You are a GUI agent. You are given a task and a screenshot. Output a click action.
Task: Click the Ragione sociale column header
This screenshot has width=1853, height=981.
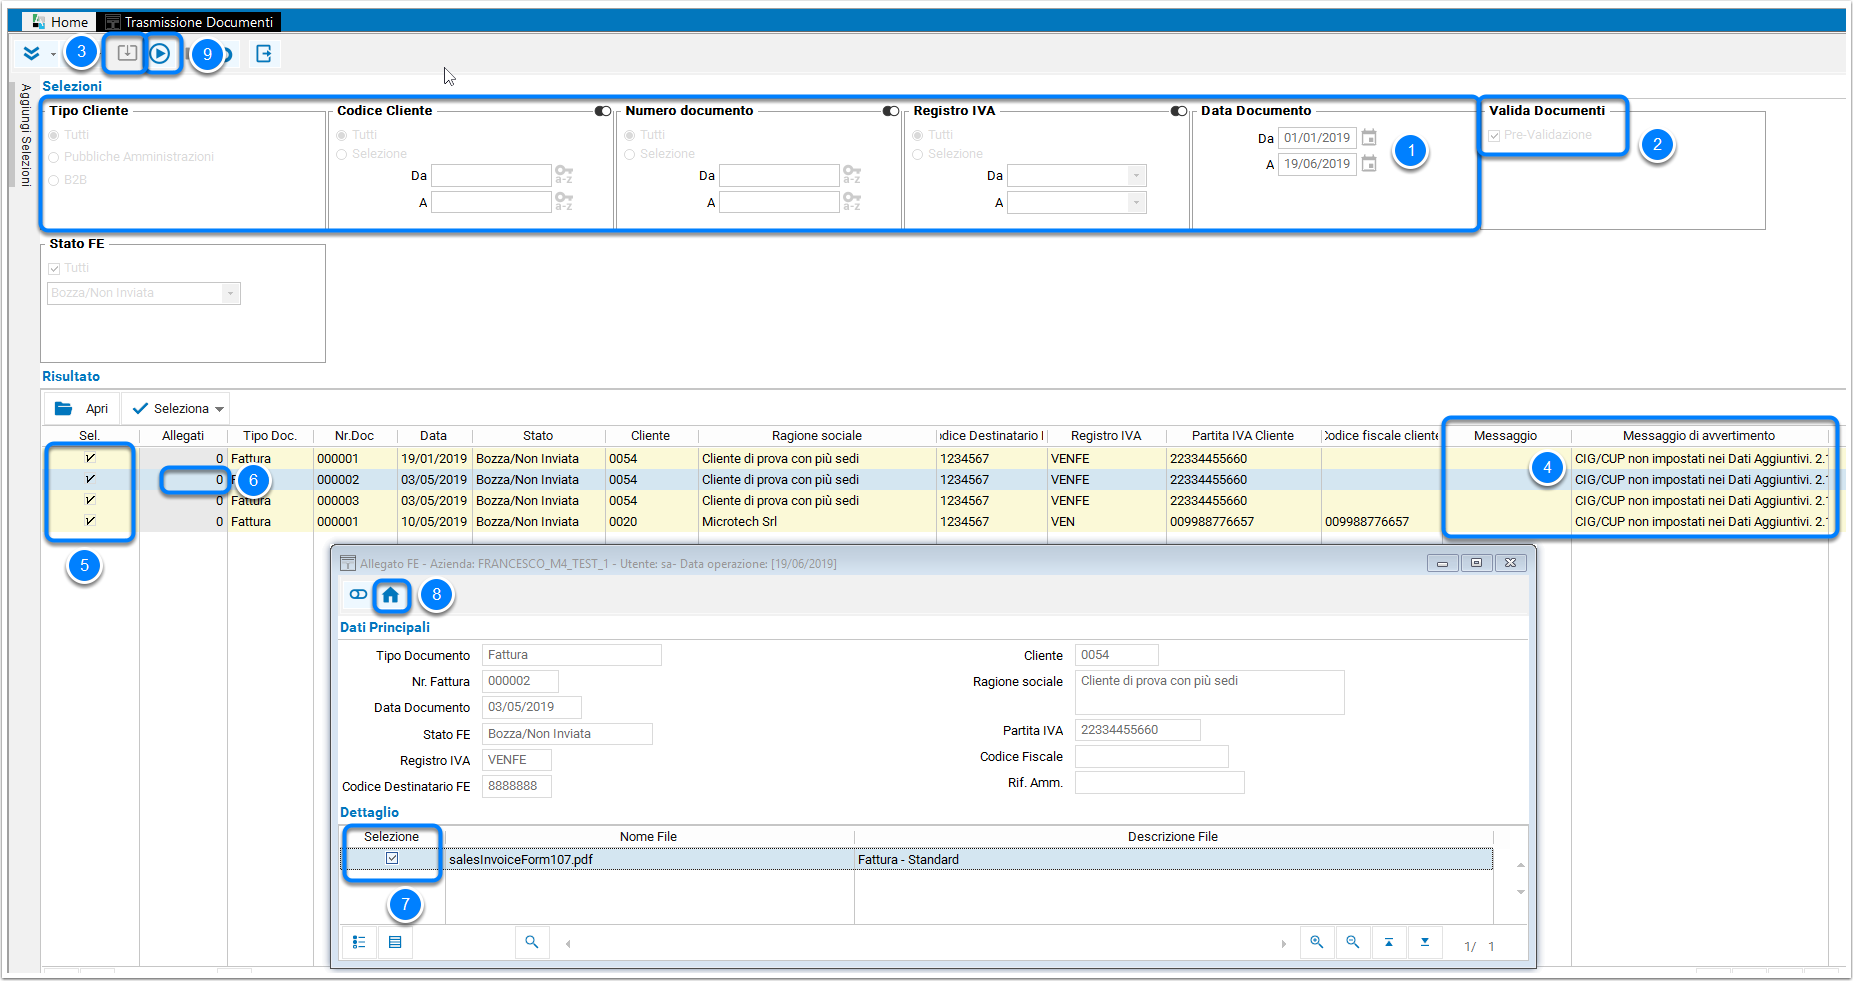(817, 436)
